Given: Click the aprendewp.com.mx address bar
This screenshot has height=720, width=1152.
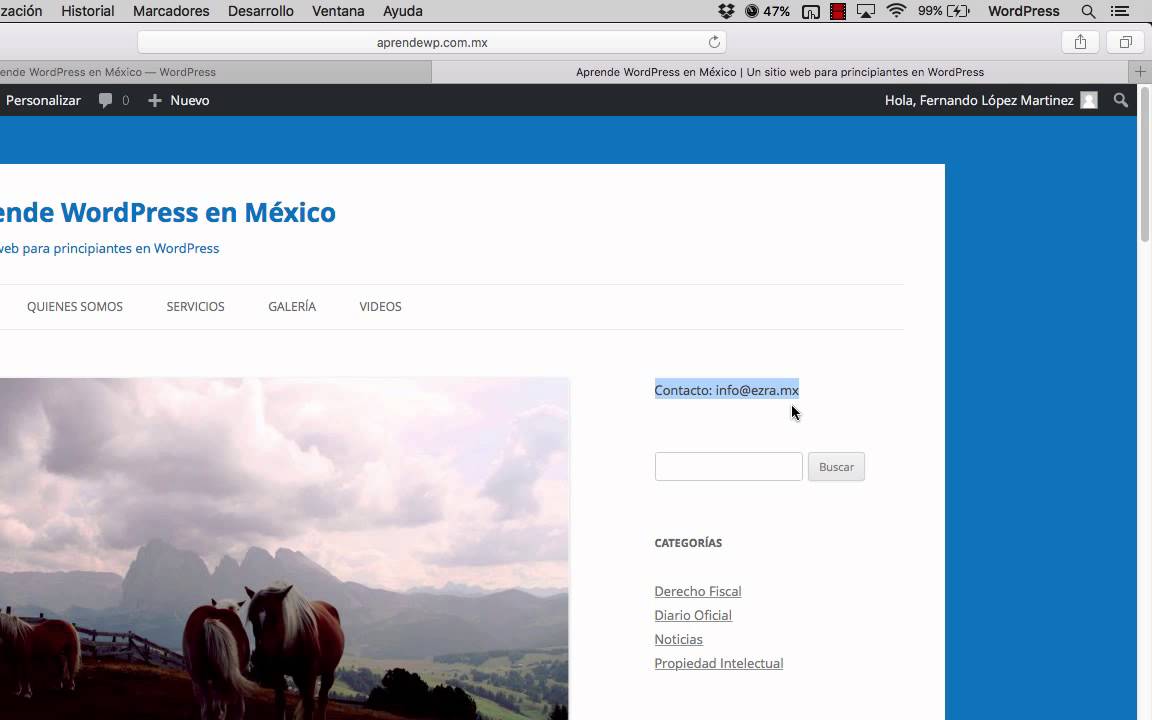Looking at the screenshot, I should point(432,42).
